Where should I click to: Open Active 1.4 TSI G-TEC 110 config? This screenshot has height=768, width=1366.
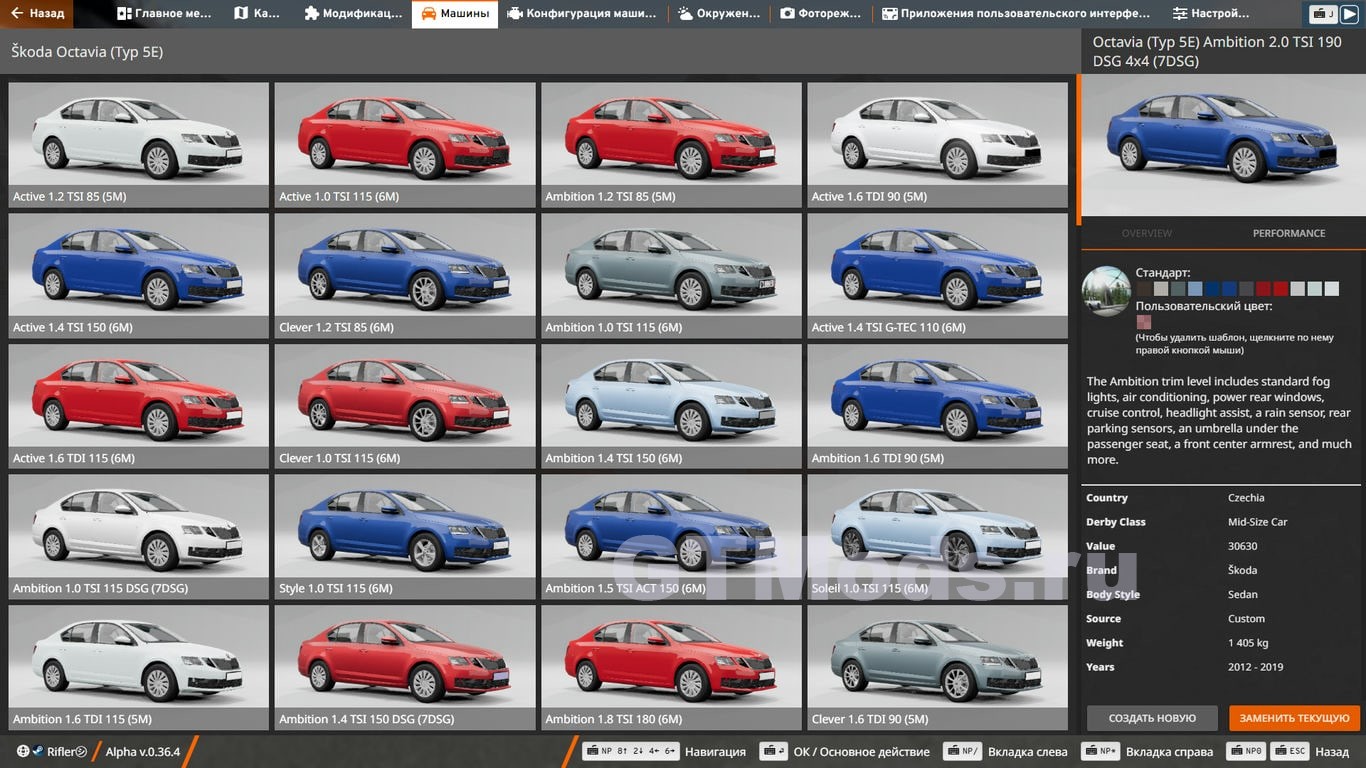click(x=937, y=275)
